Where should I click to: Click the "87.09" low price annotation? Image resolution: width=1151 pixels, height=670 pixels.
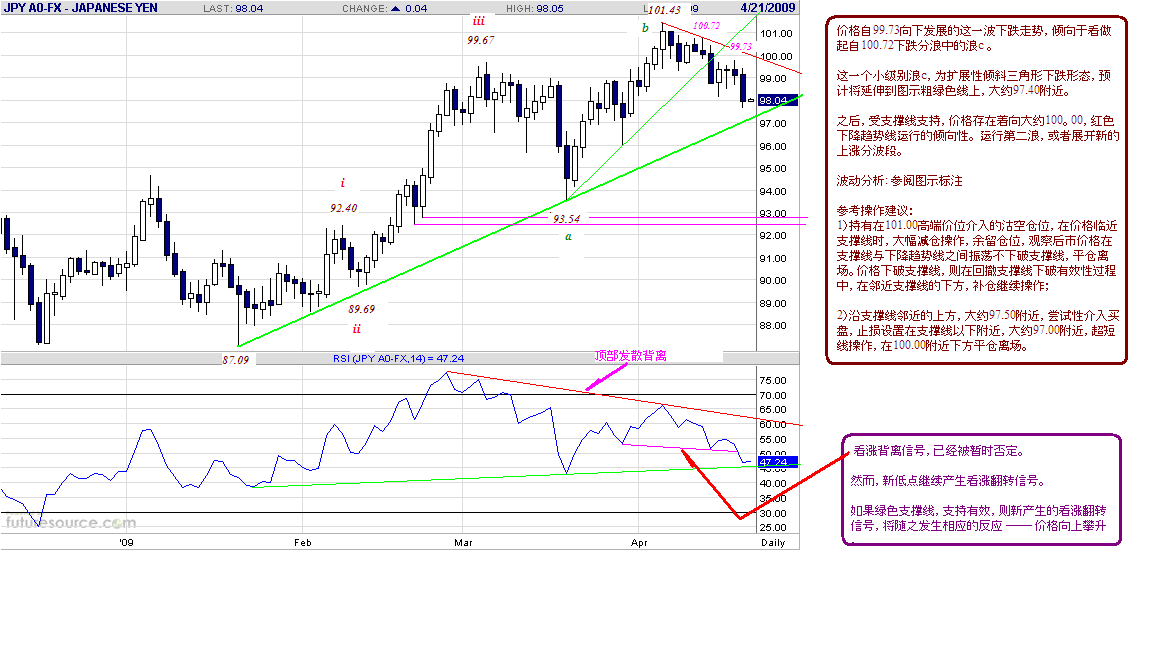(x=236, y=360)
